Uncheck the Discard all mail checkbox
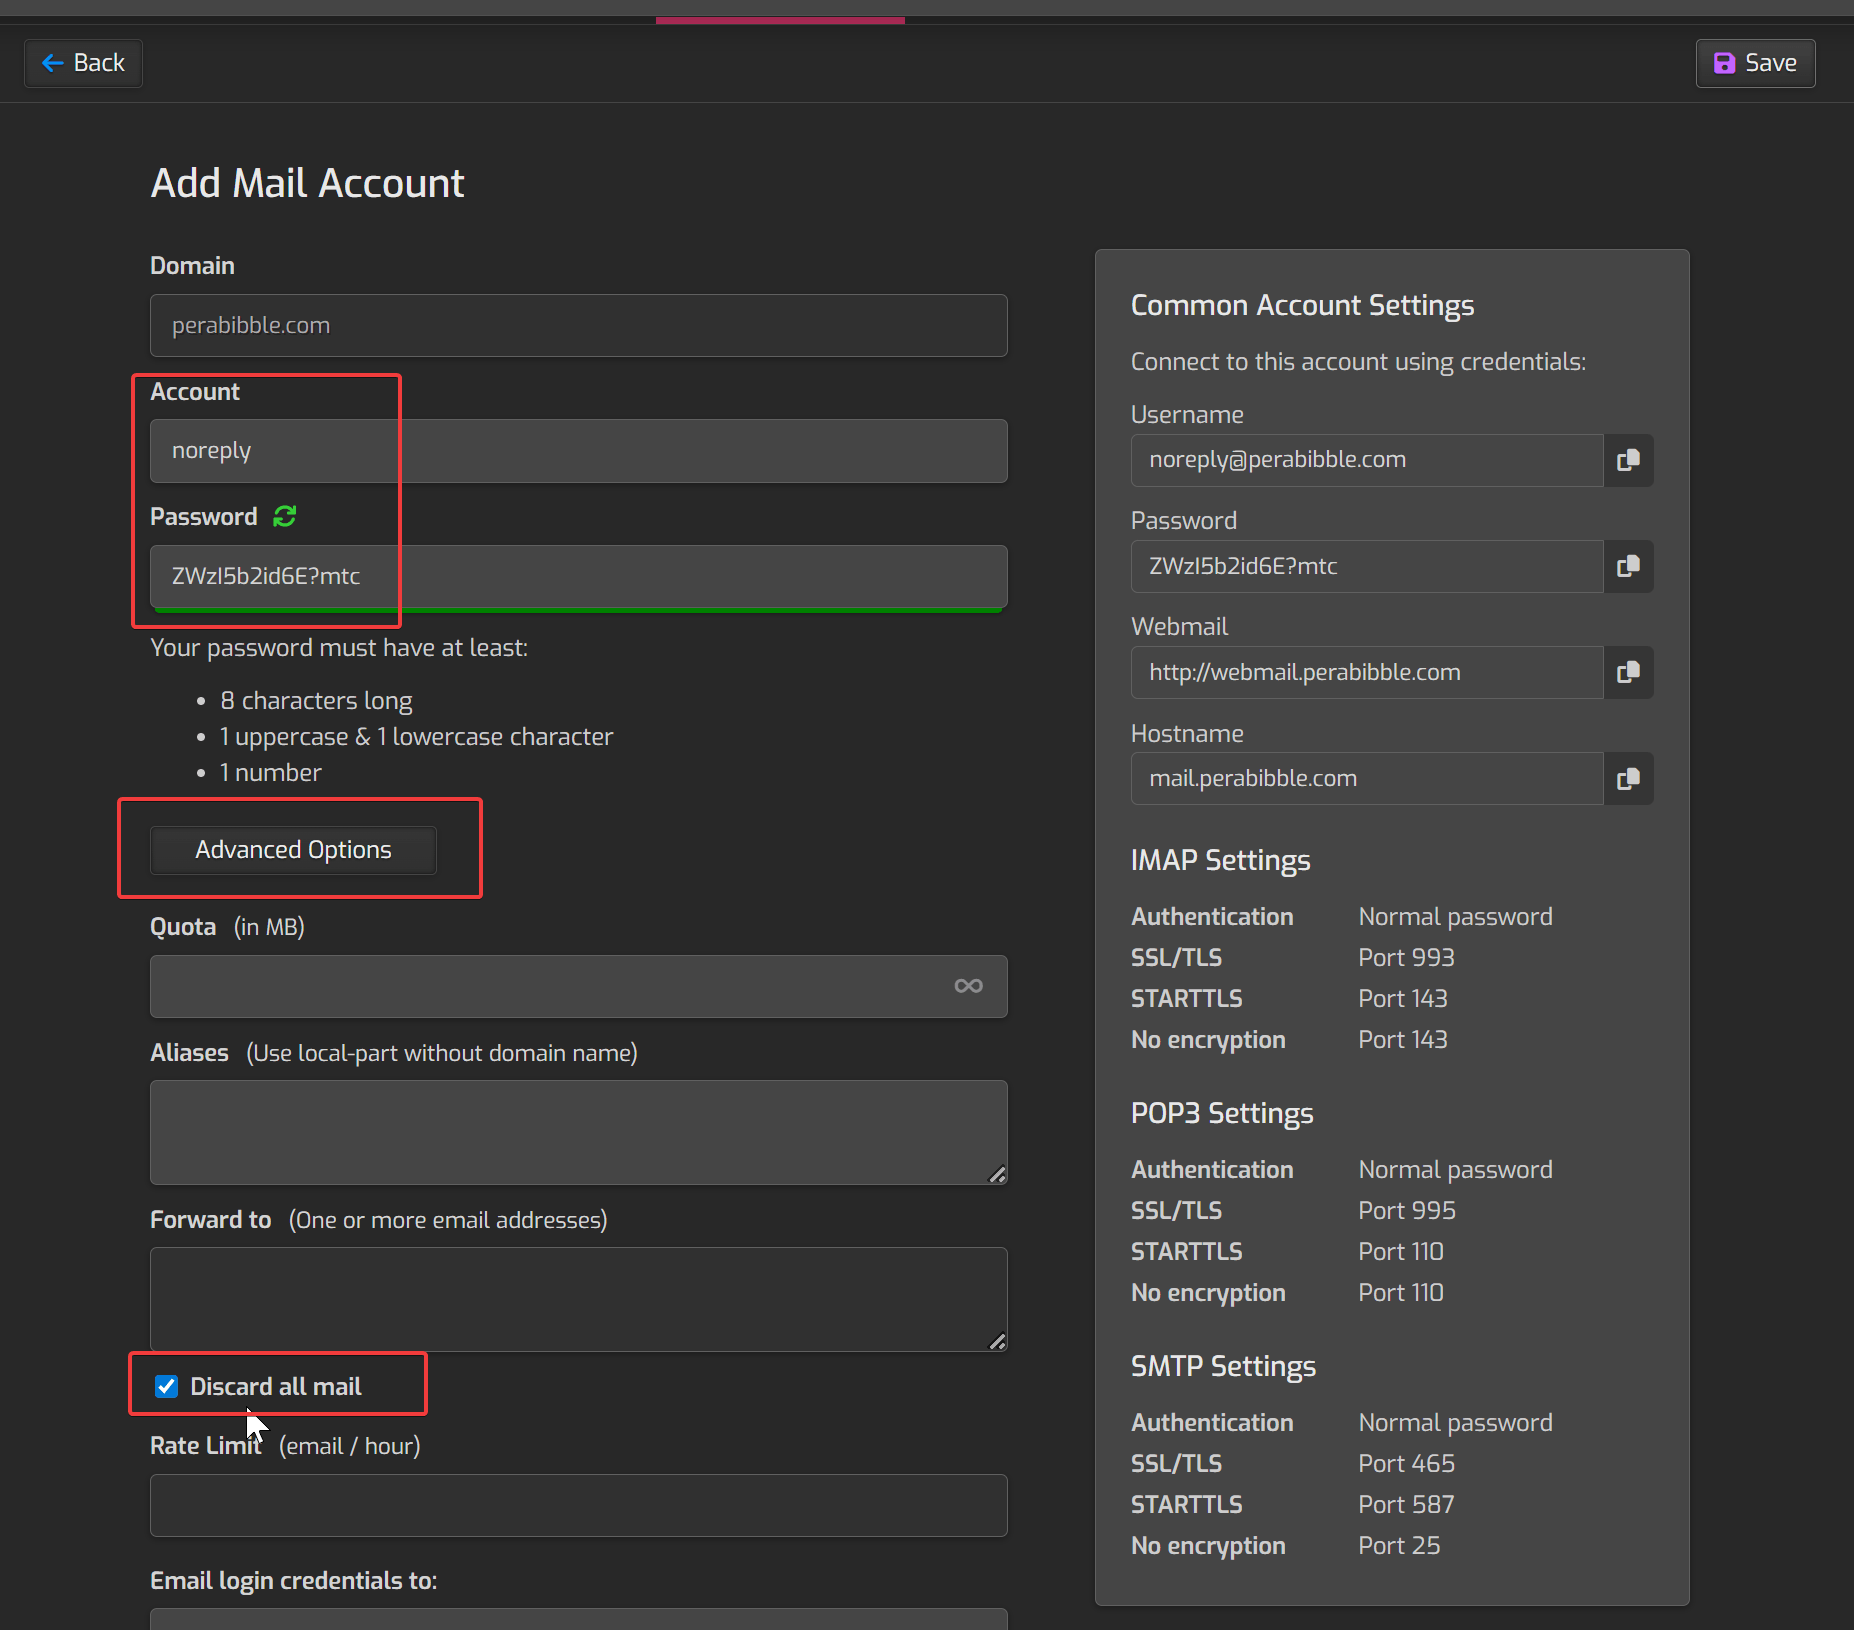 click(x=167, y=1386)
